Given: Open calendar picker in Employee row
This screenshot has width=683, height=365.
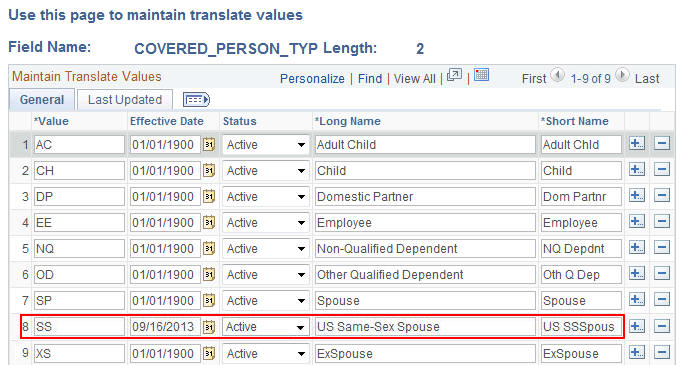Looking at the screenshot, I should tap(209, 223).
